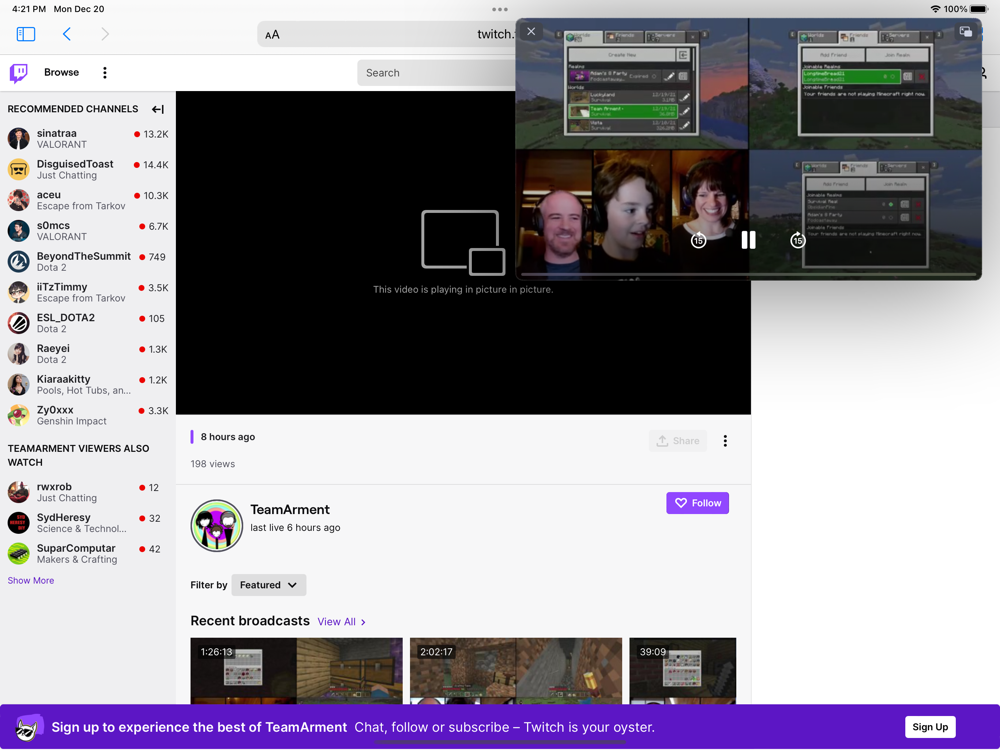Tap the Safari address bar
Viewport: 1000px width, 750px height.
(x=386, y=34)
